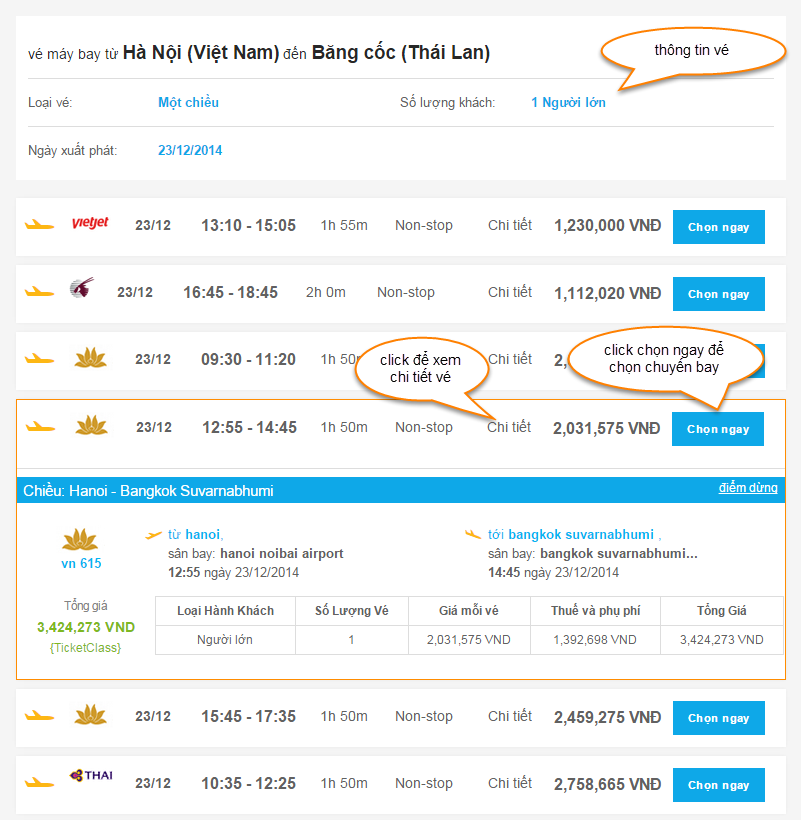Screen dimensions: 801x820
Task: Click the 'Băng cốc (Thái Lan)' title text
Action: click(x=400, y=52)
